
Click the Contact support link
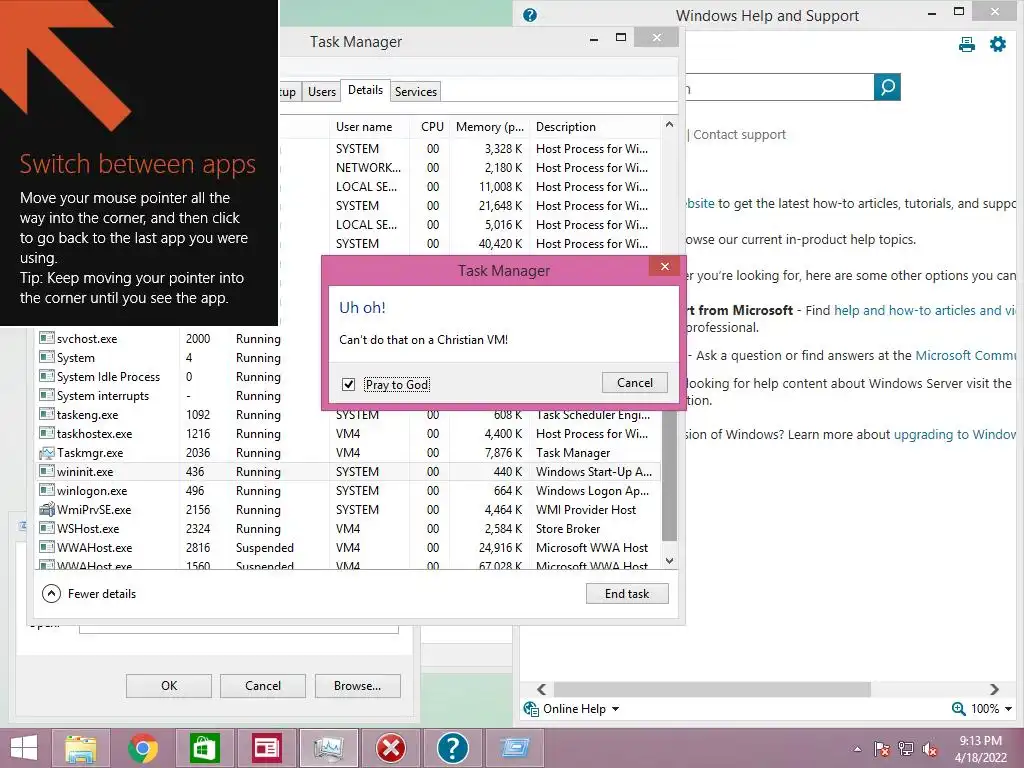click(x=739, y=135)
